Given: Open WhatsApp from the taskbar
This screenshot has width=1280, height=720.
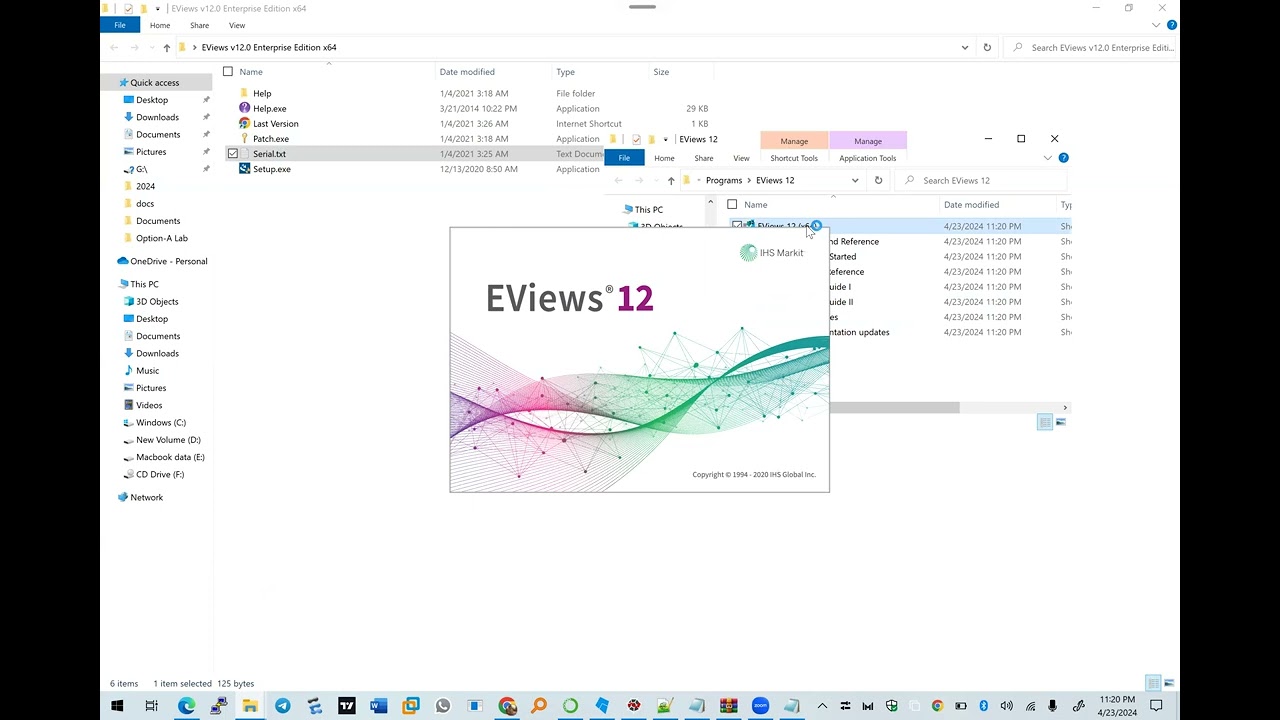Looking at the screenshot, I should click(x=443, y=706).
